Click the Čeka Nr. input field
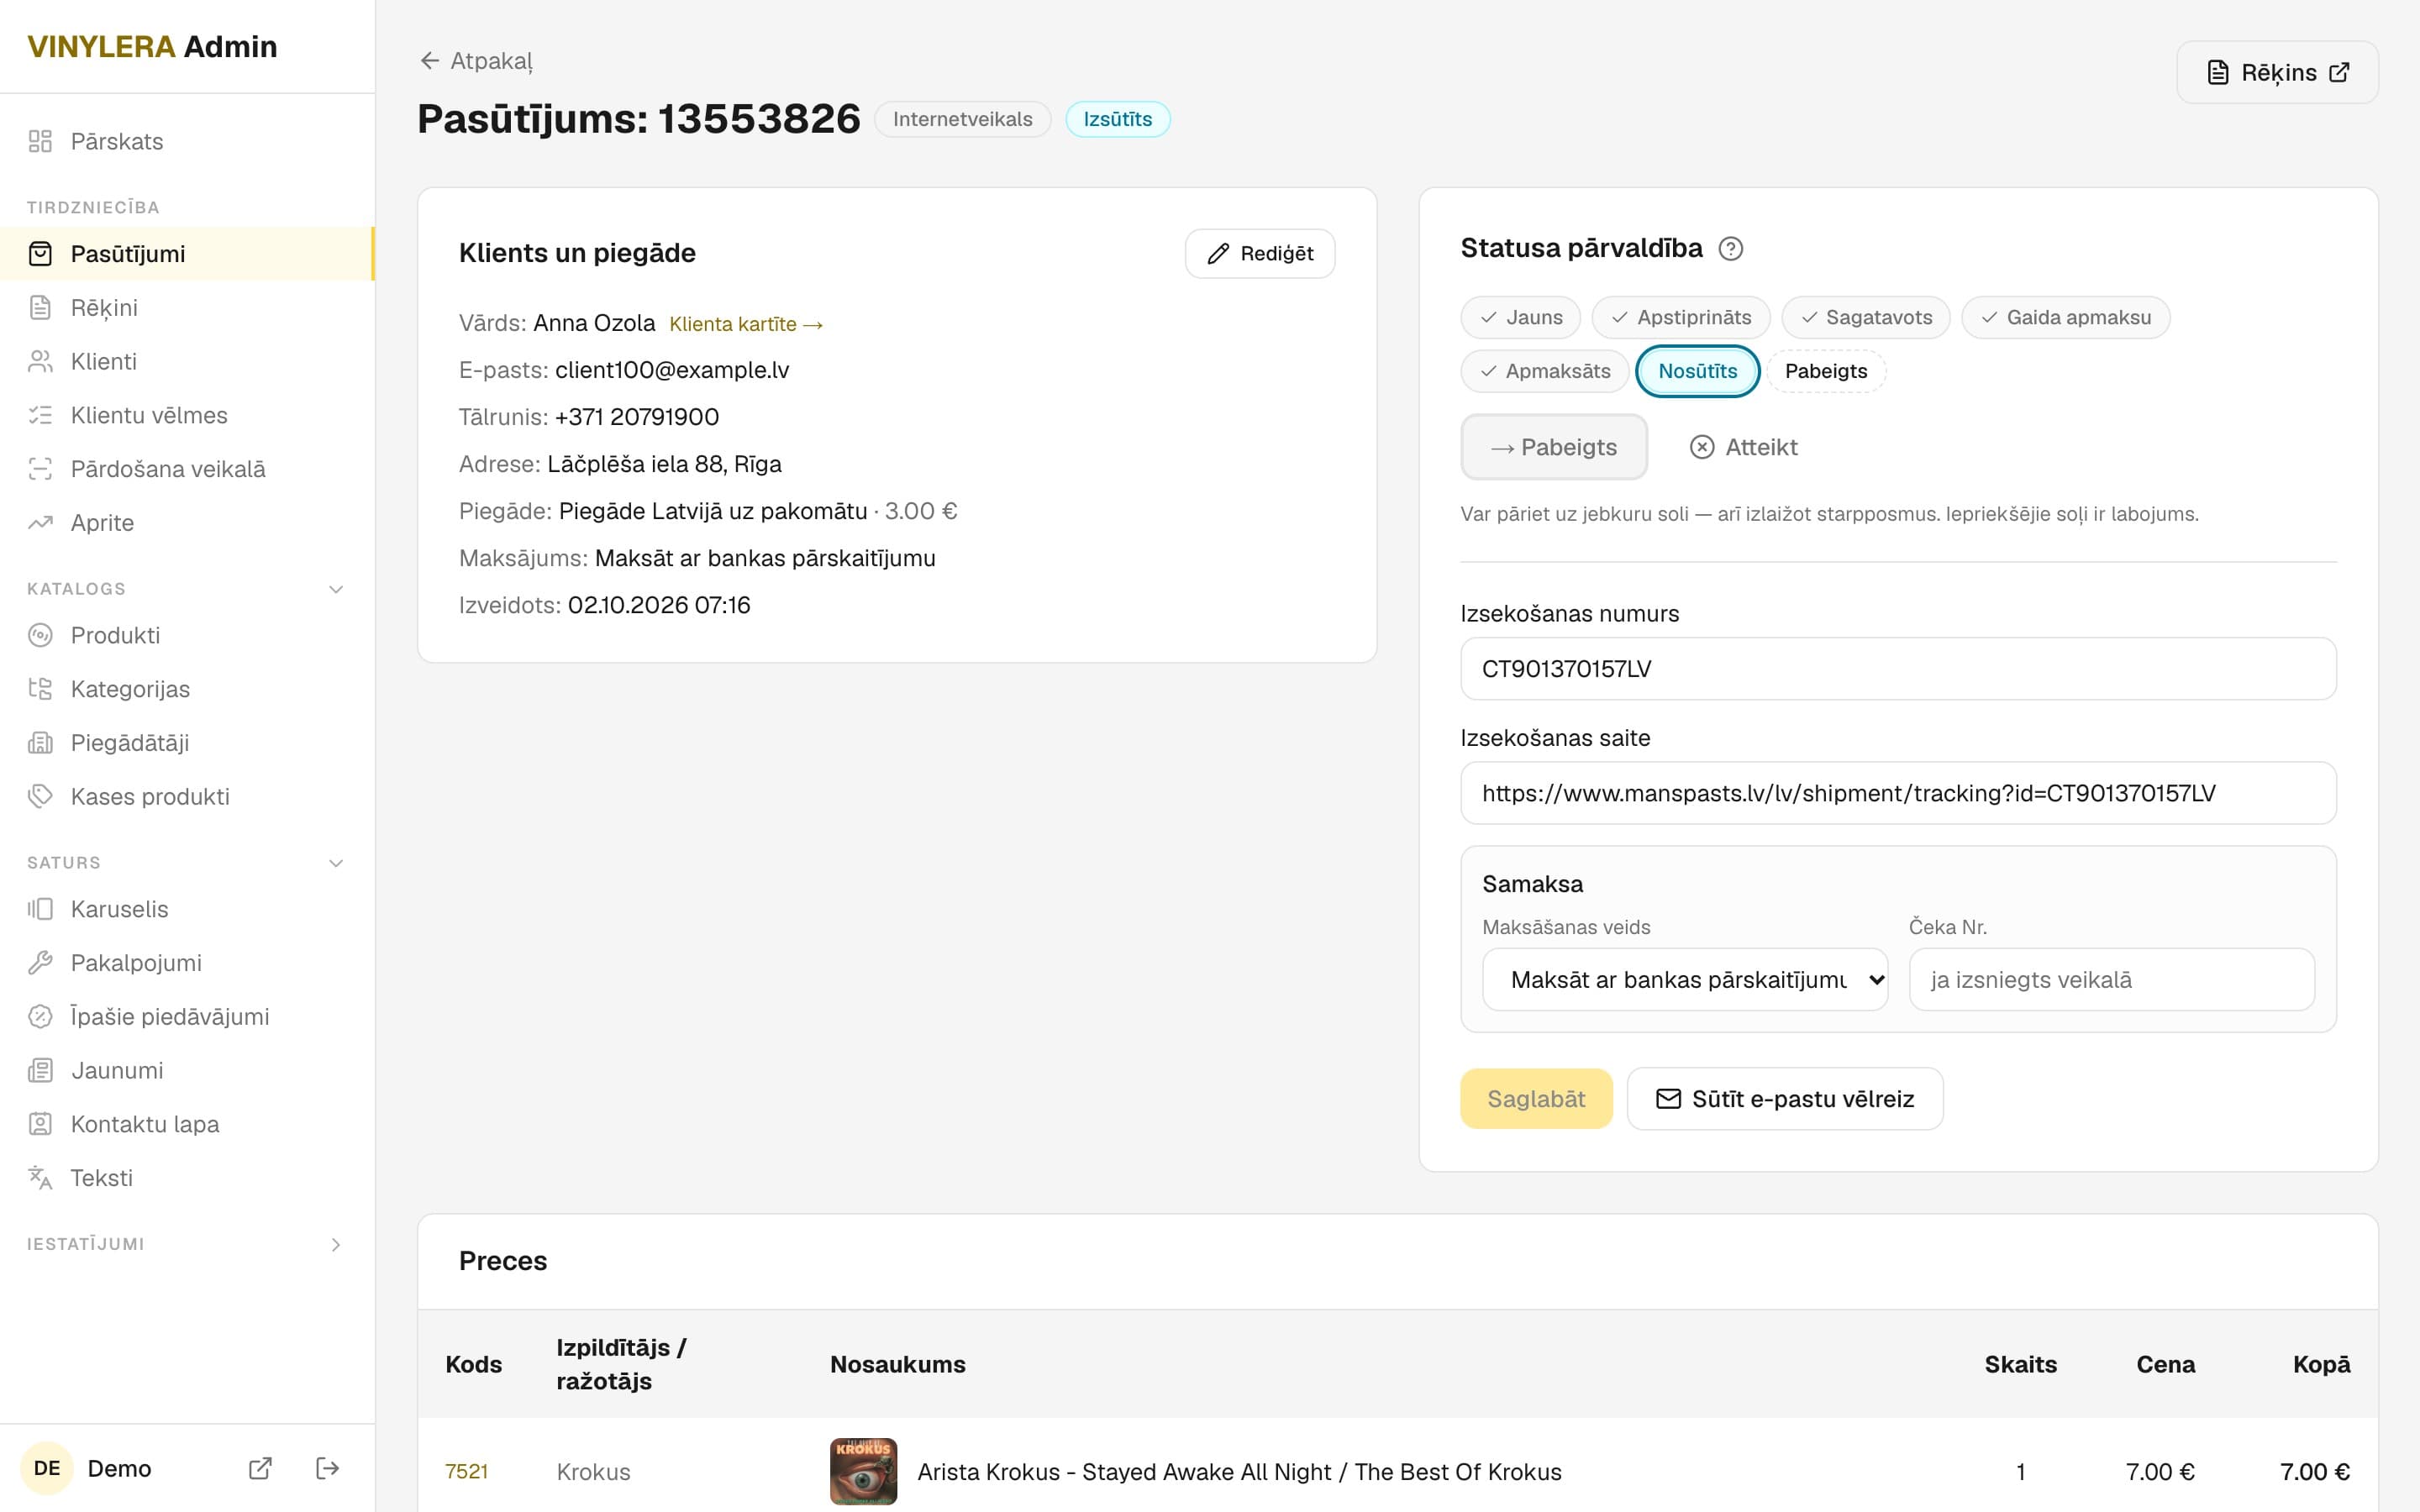 [x=2112, y=980]
